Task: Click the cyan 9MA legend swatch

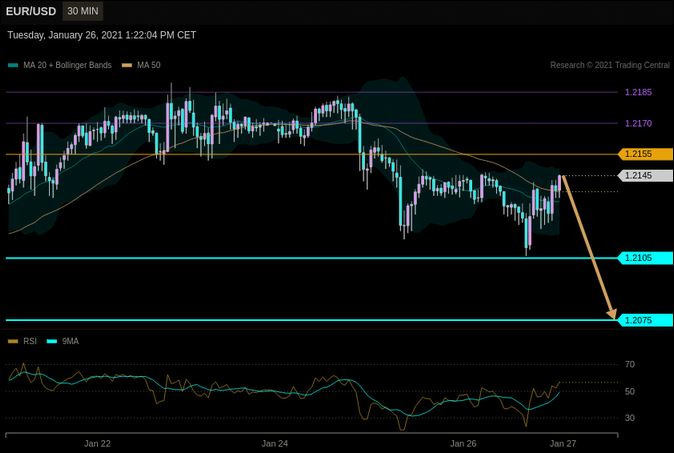Action: pos(52,342)
